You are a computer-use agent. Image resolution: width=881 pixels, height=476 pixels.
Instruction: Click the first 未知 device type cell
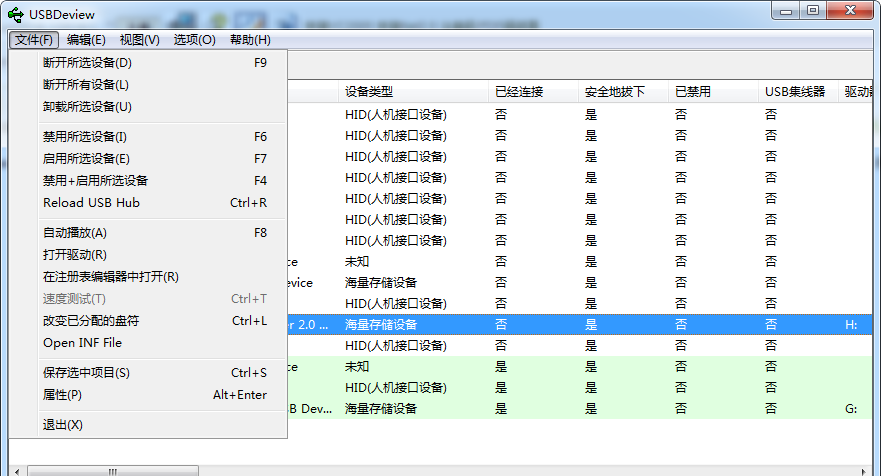(x=357, y=262)
